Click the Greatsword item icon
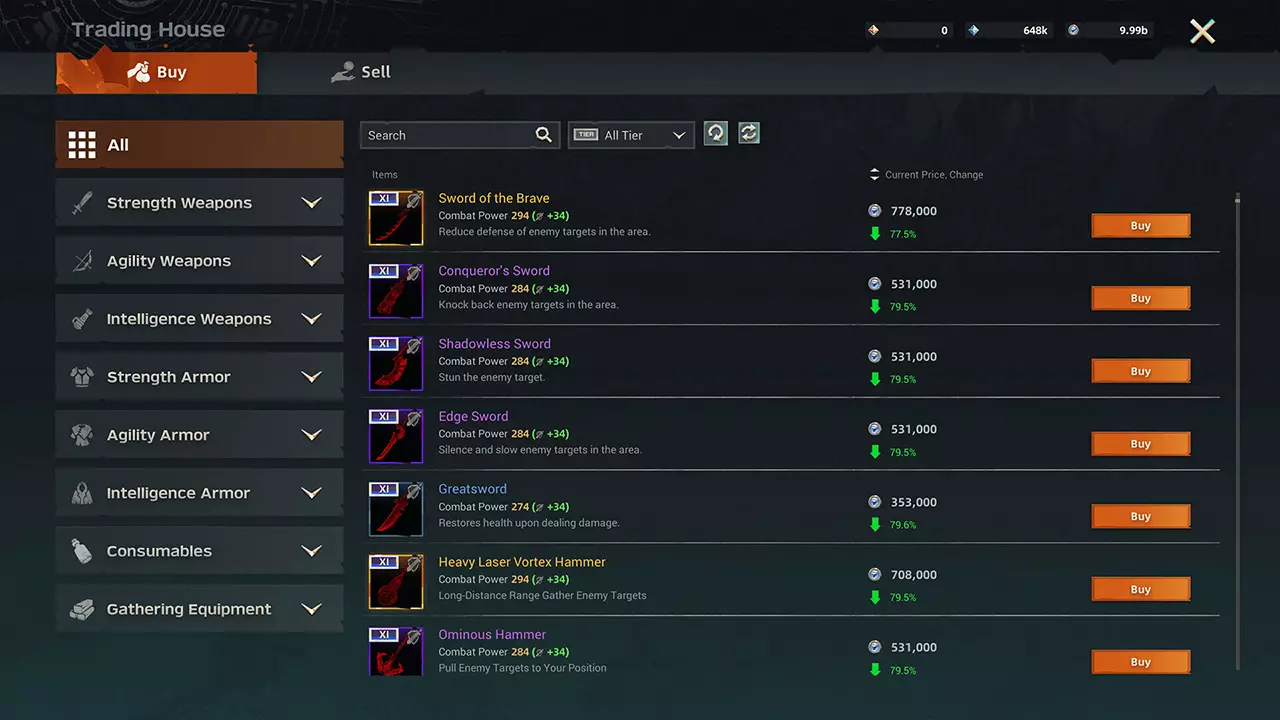This screenshot has height=720, width=1280. click(396, 509)
